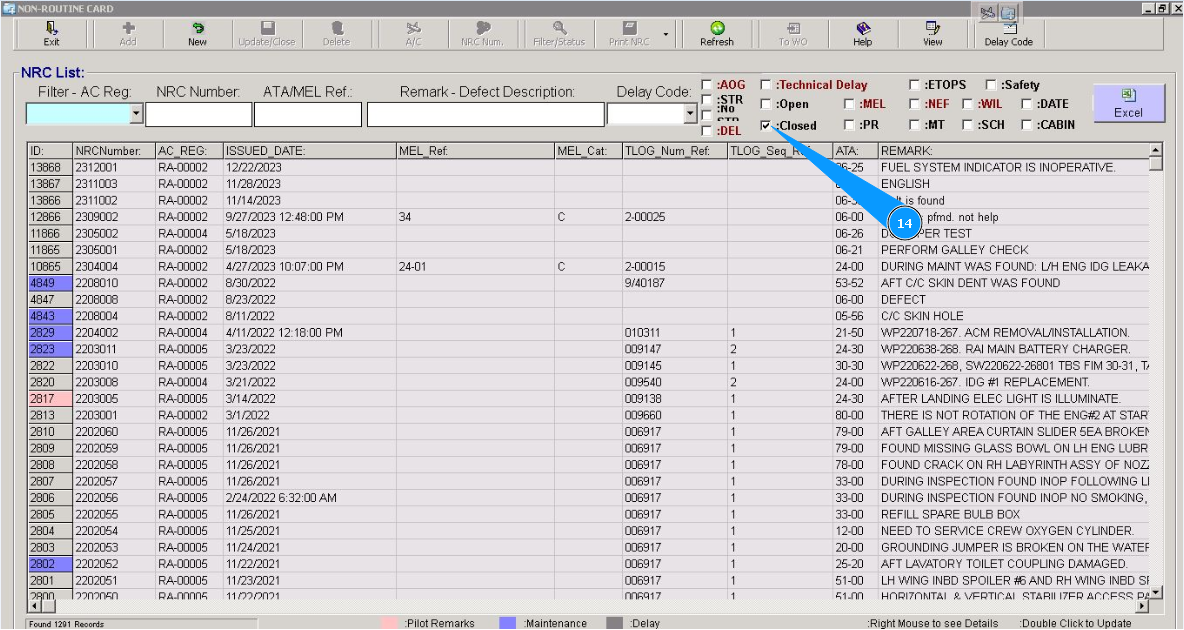The height and width of the screenshot is (630, 1184).
Task: Click the Remark - Defect Description field
Action: point(486,114)
